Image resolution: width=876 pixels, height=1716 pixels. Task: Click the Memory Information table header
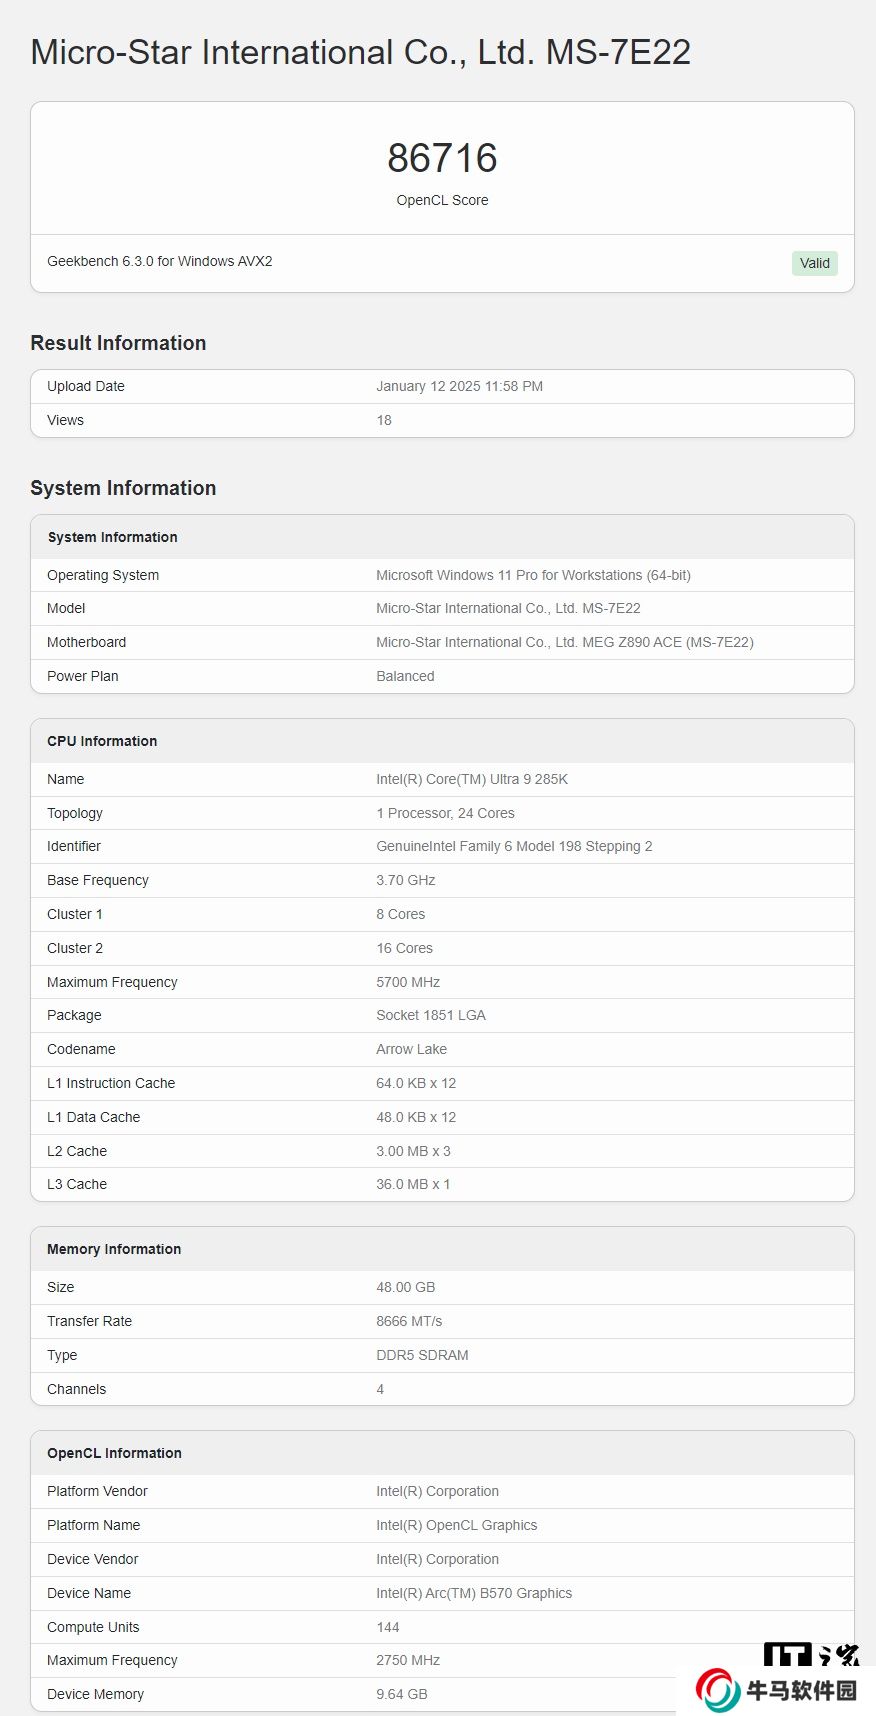114,1249
